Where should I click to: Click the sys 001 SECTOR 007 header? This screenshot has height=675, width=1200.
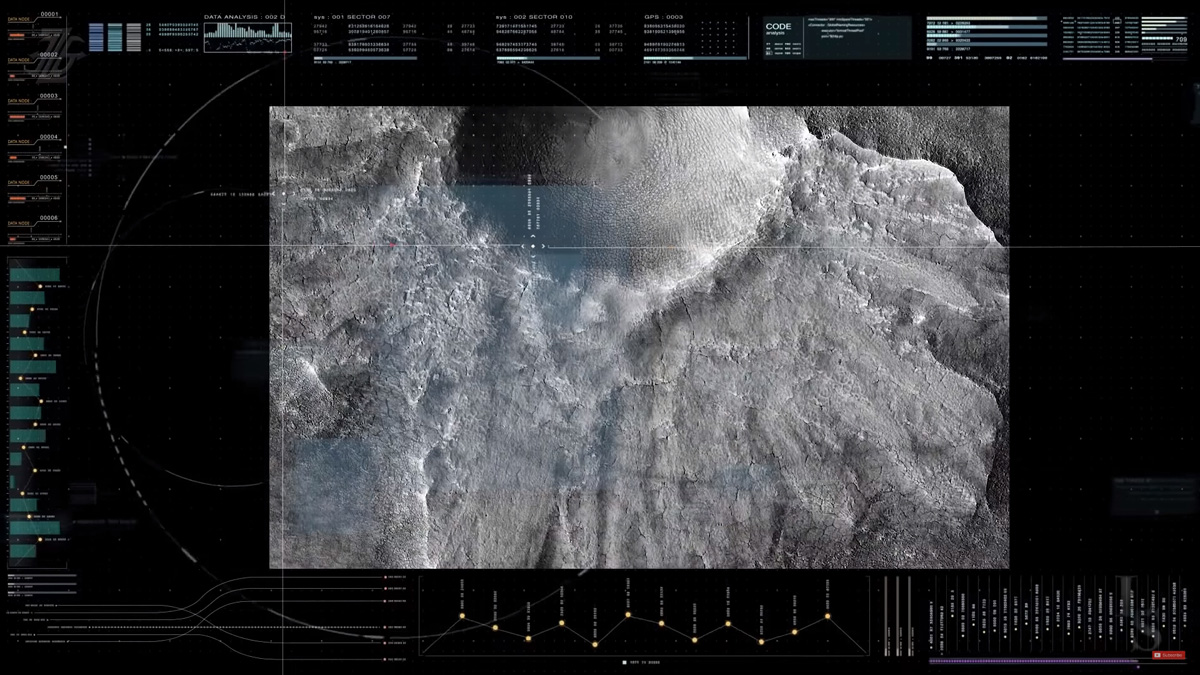click(352, 17)
